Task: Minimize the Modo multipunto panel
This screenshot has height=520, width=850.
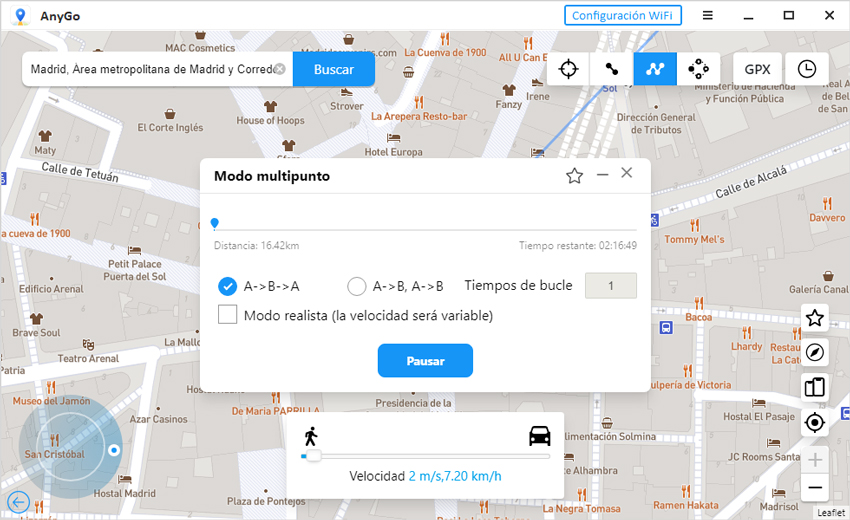Action: tap(602, 175)
